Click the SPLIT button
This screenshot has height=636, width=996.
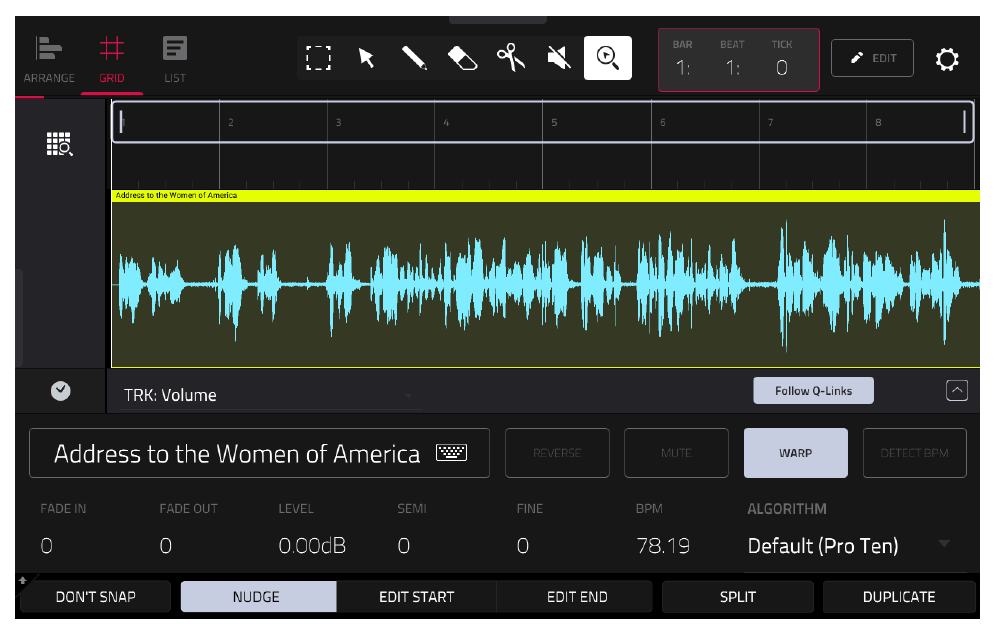tap(737, 597)
